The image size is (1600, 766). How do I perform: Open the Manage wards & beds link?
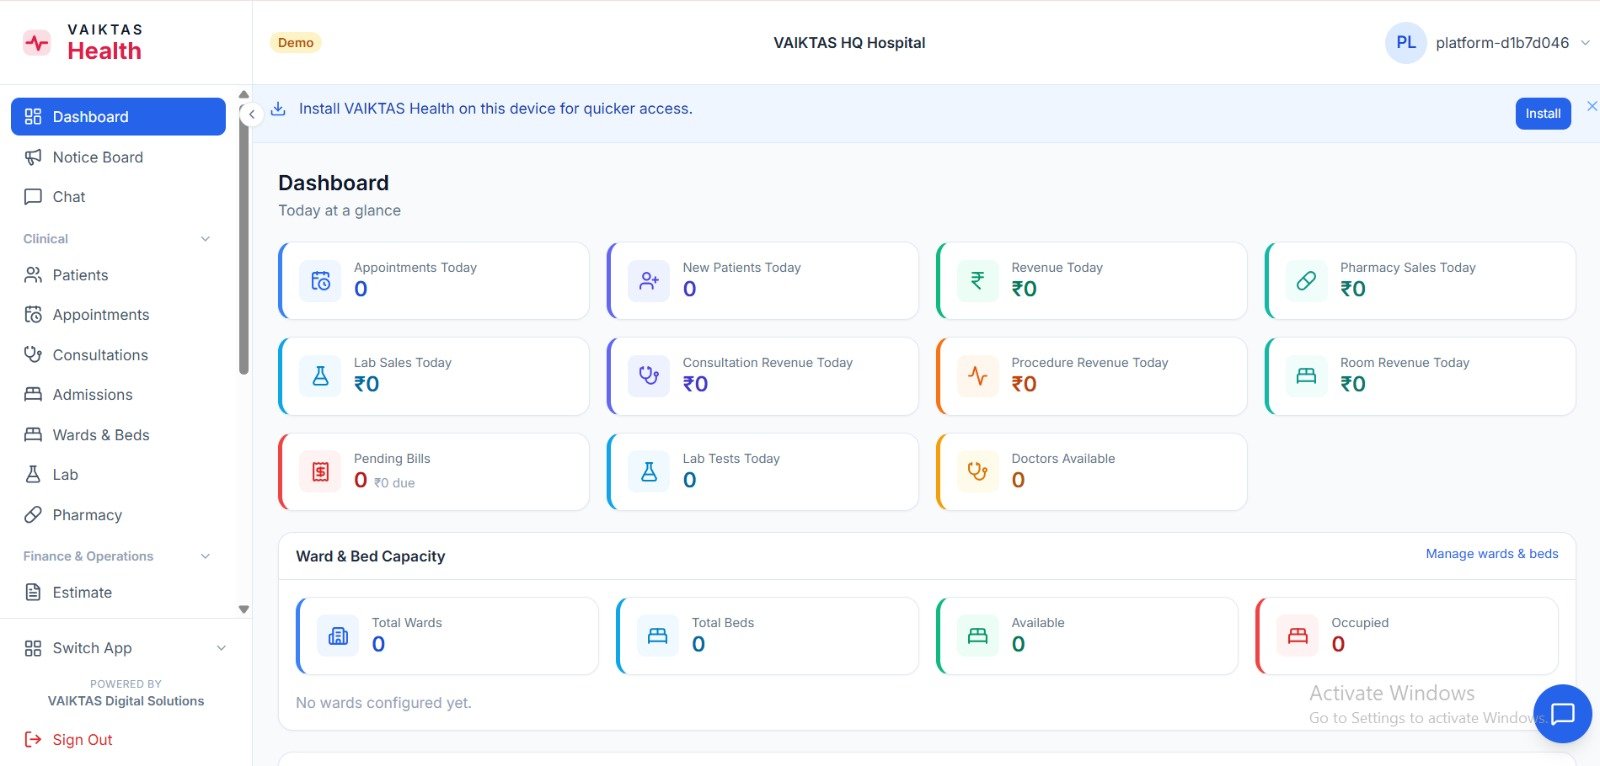tap(1491, 554)
